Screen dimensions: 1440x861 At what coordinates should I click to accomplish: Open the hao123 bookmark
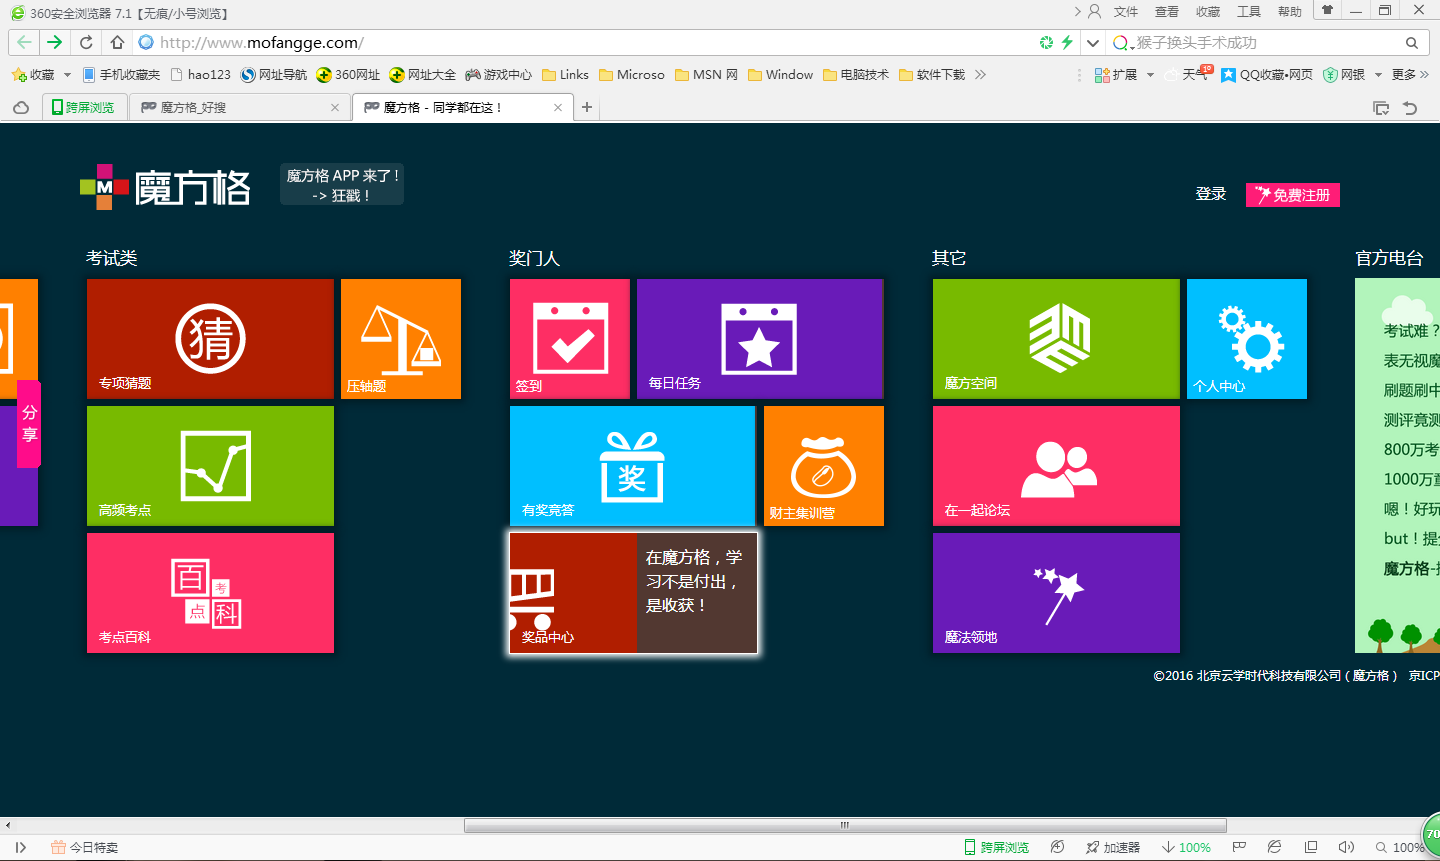click(x=201, y=75)
